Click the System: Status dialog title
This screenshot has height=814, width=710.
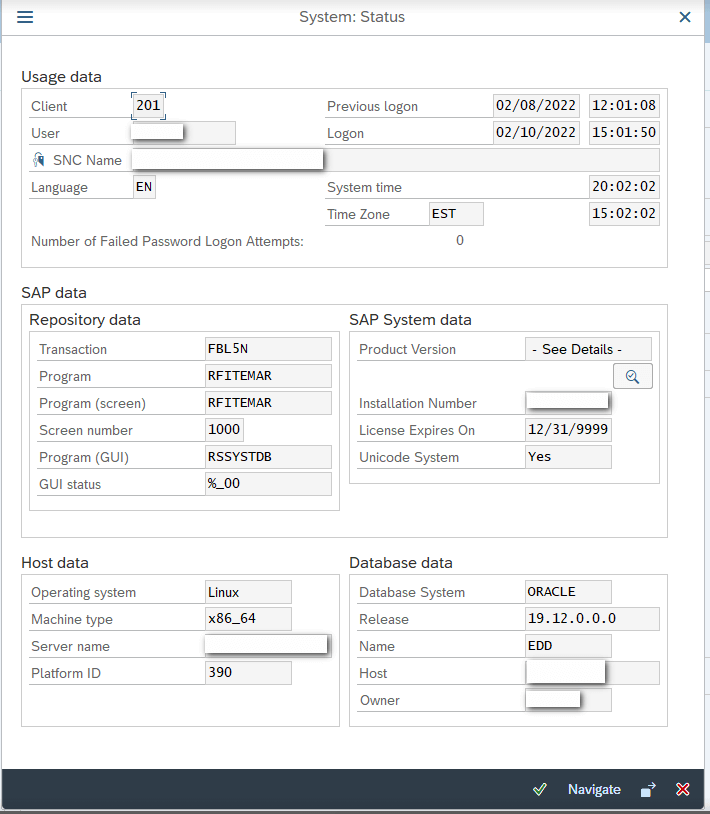point(352,17)
